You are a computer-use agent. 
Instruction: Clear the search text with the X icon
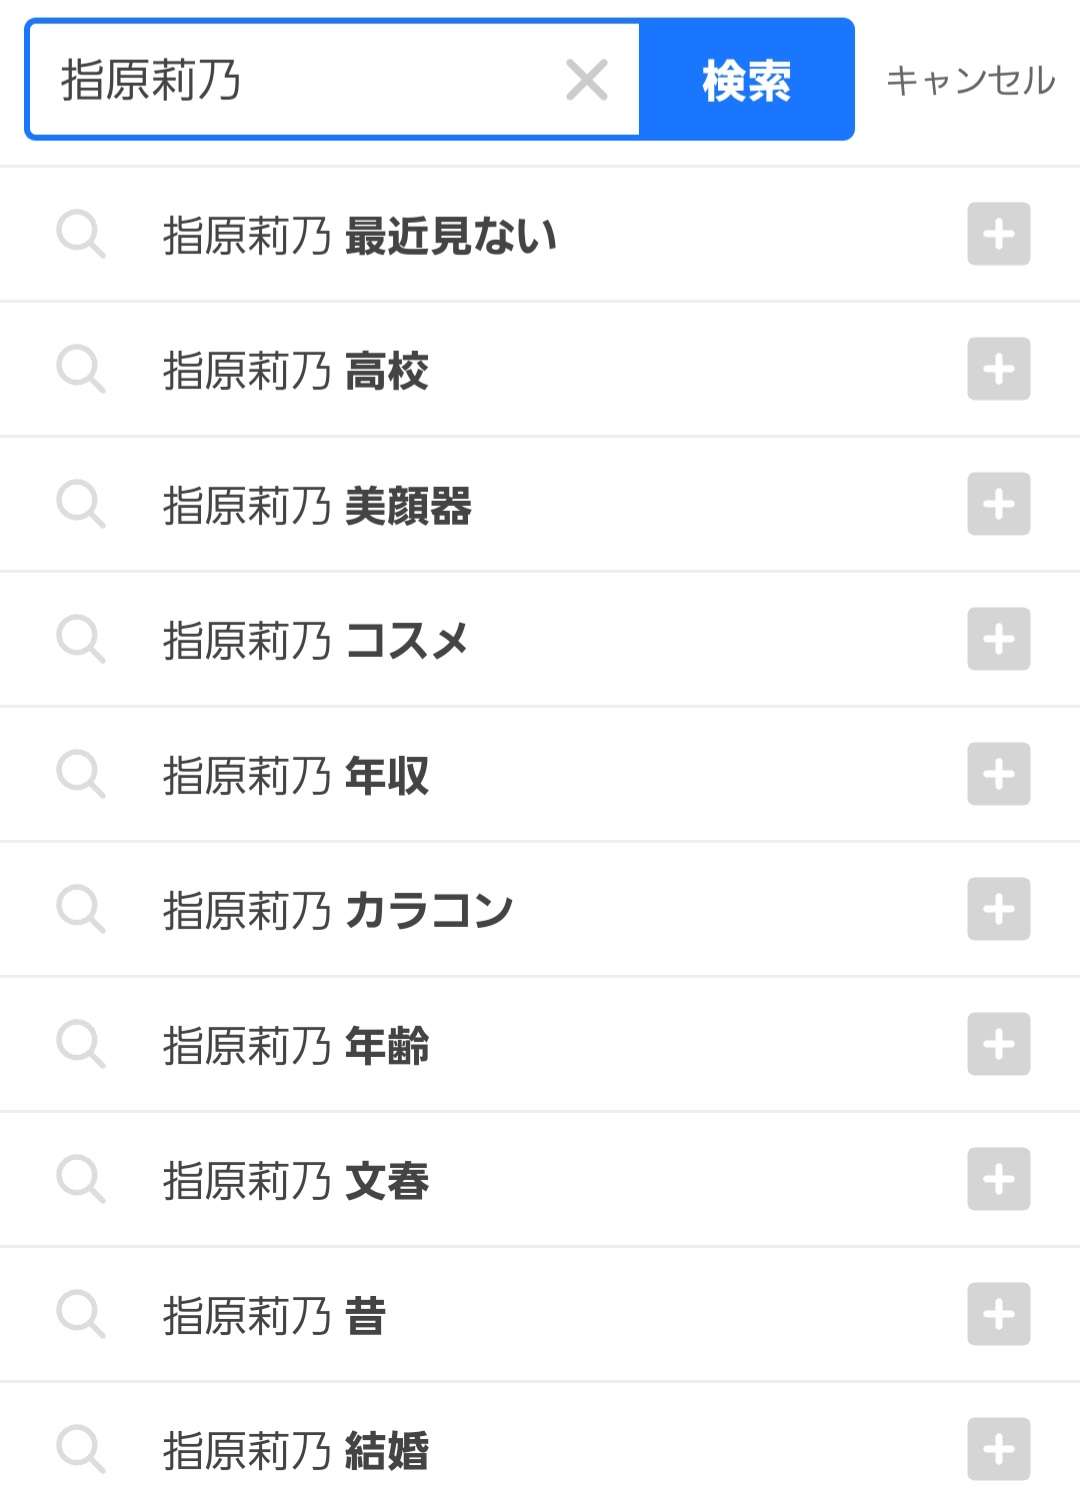pyautogui.click(x=586, y=80)
